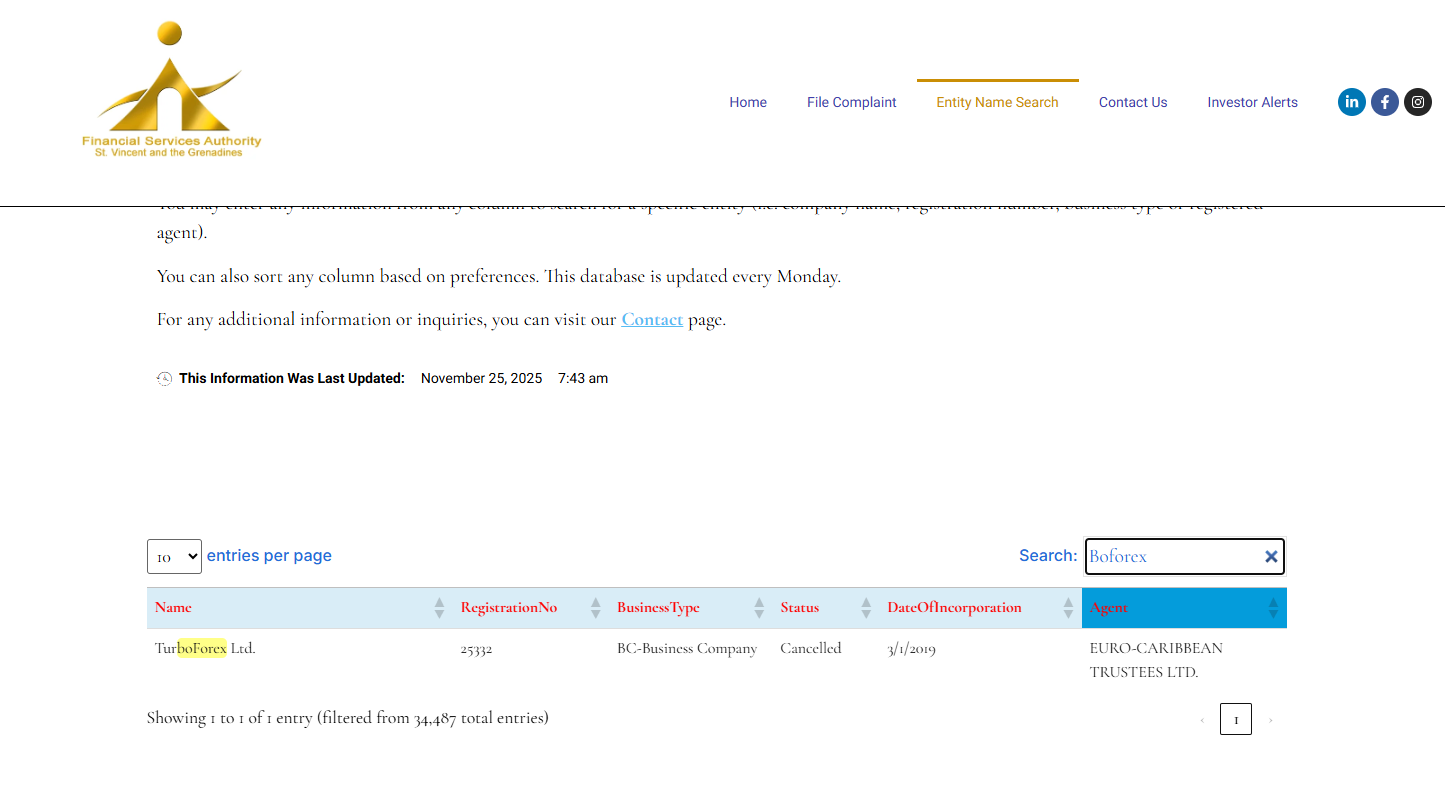
Task: Sort by DateOfIncorporation column arrows
Action: (1068, 608)
